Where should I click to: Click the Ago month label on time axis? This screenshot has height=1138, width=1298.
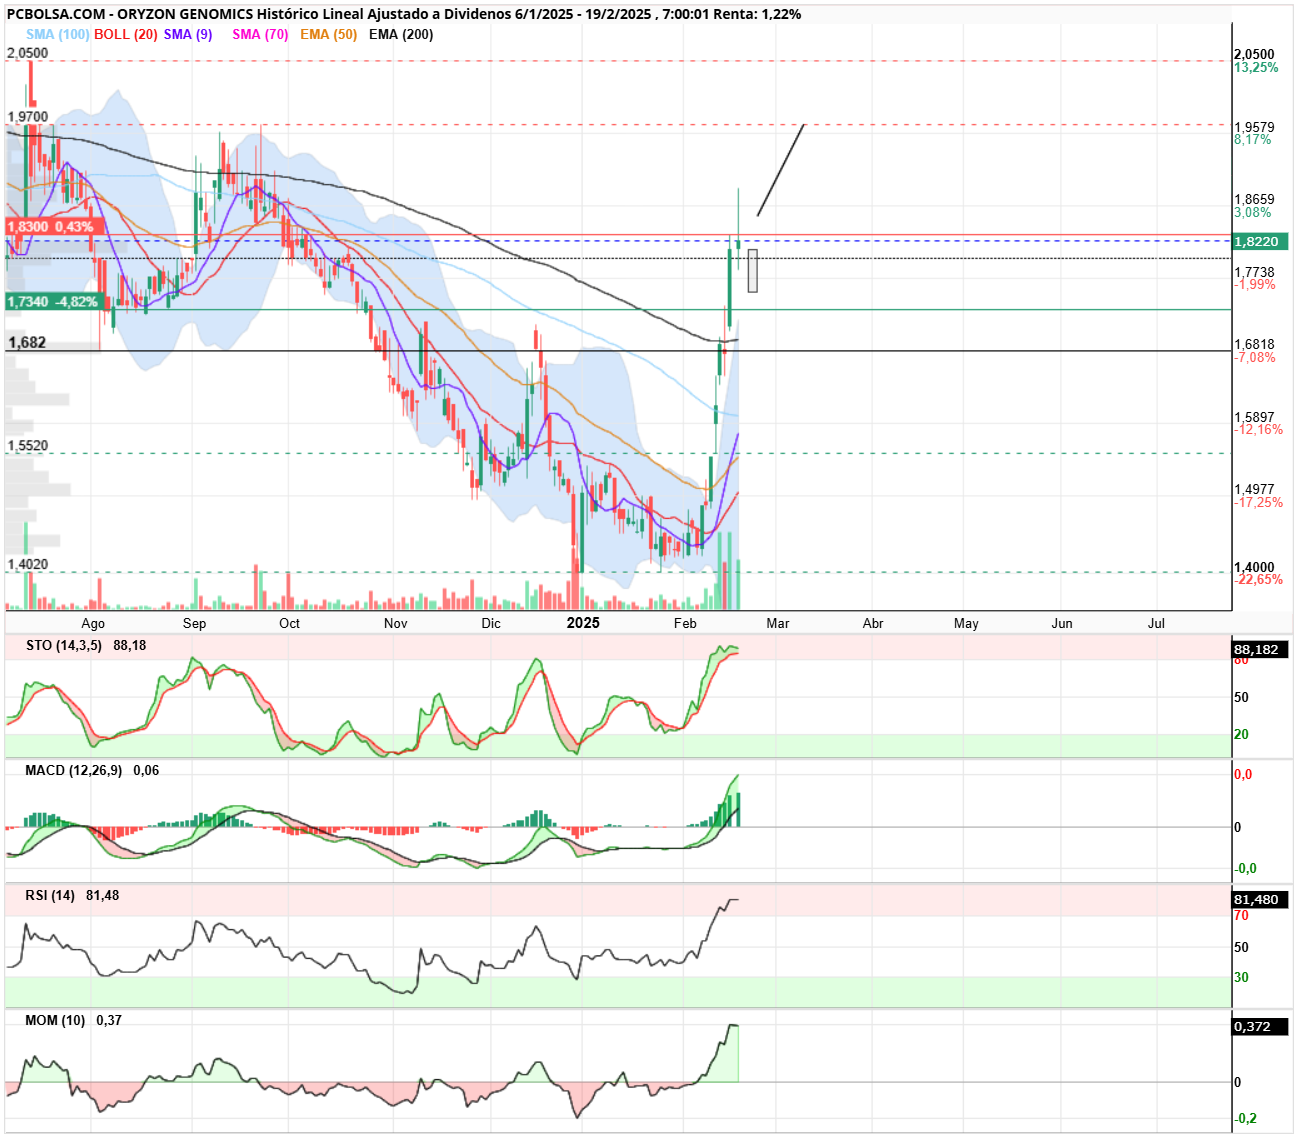pyautogui.click(x=93, y=623)
